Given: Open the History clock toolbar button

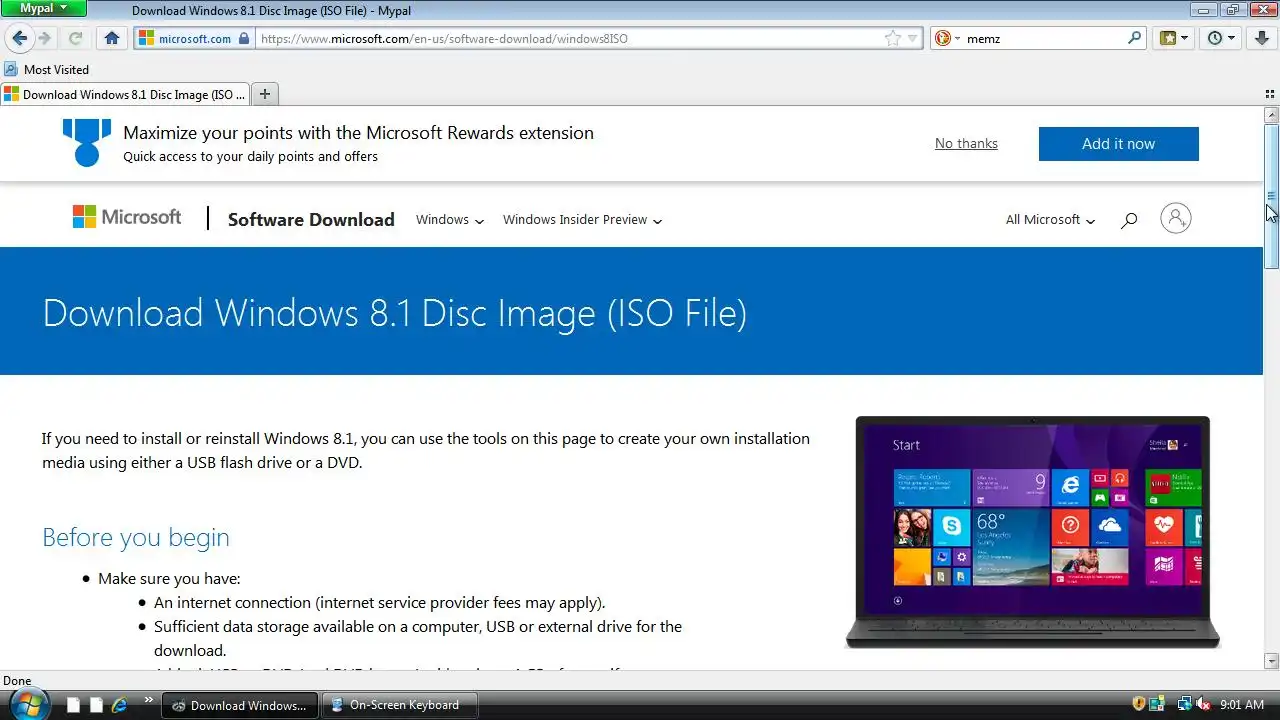Looking at the screenshot, I should (1222, 38).
